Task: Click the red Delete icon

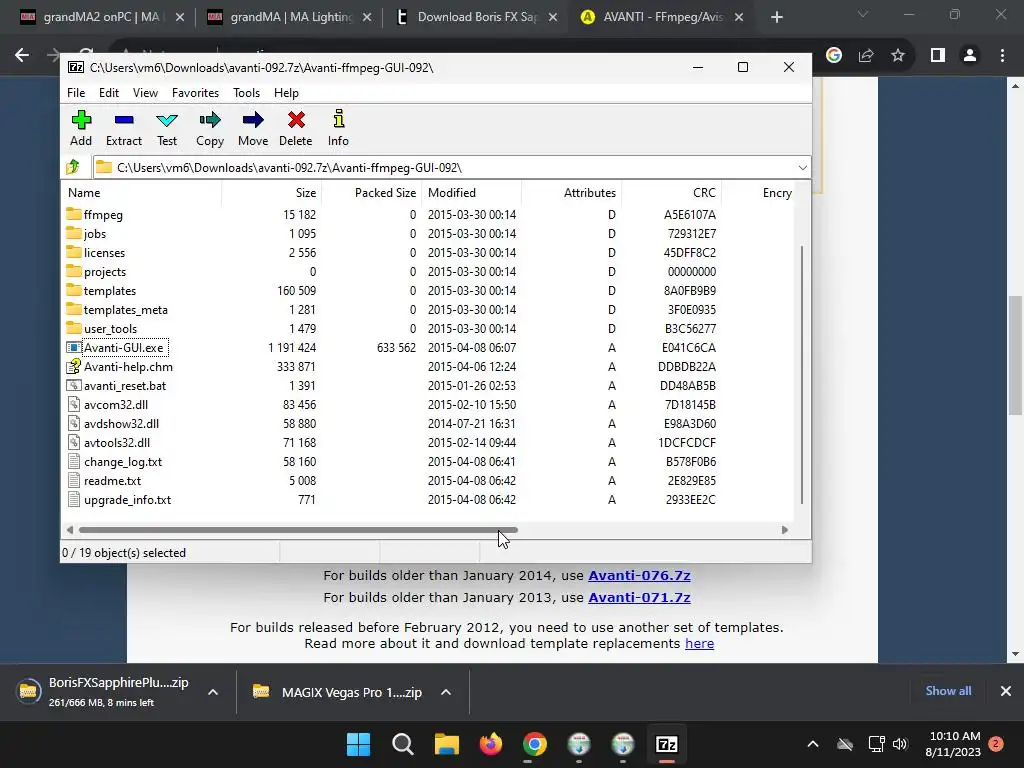Action: pyautogui.click(x=296, y=120)
